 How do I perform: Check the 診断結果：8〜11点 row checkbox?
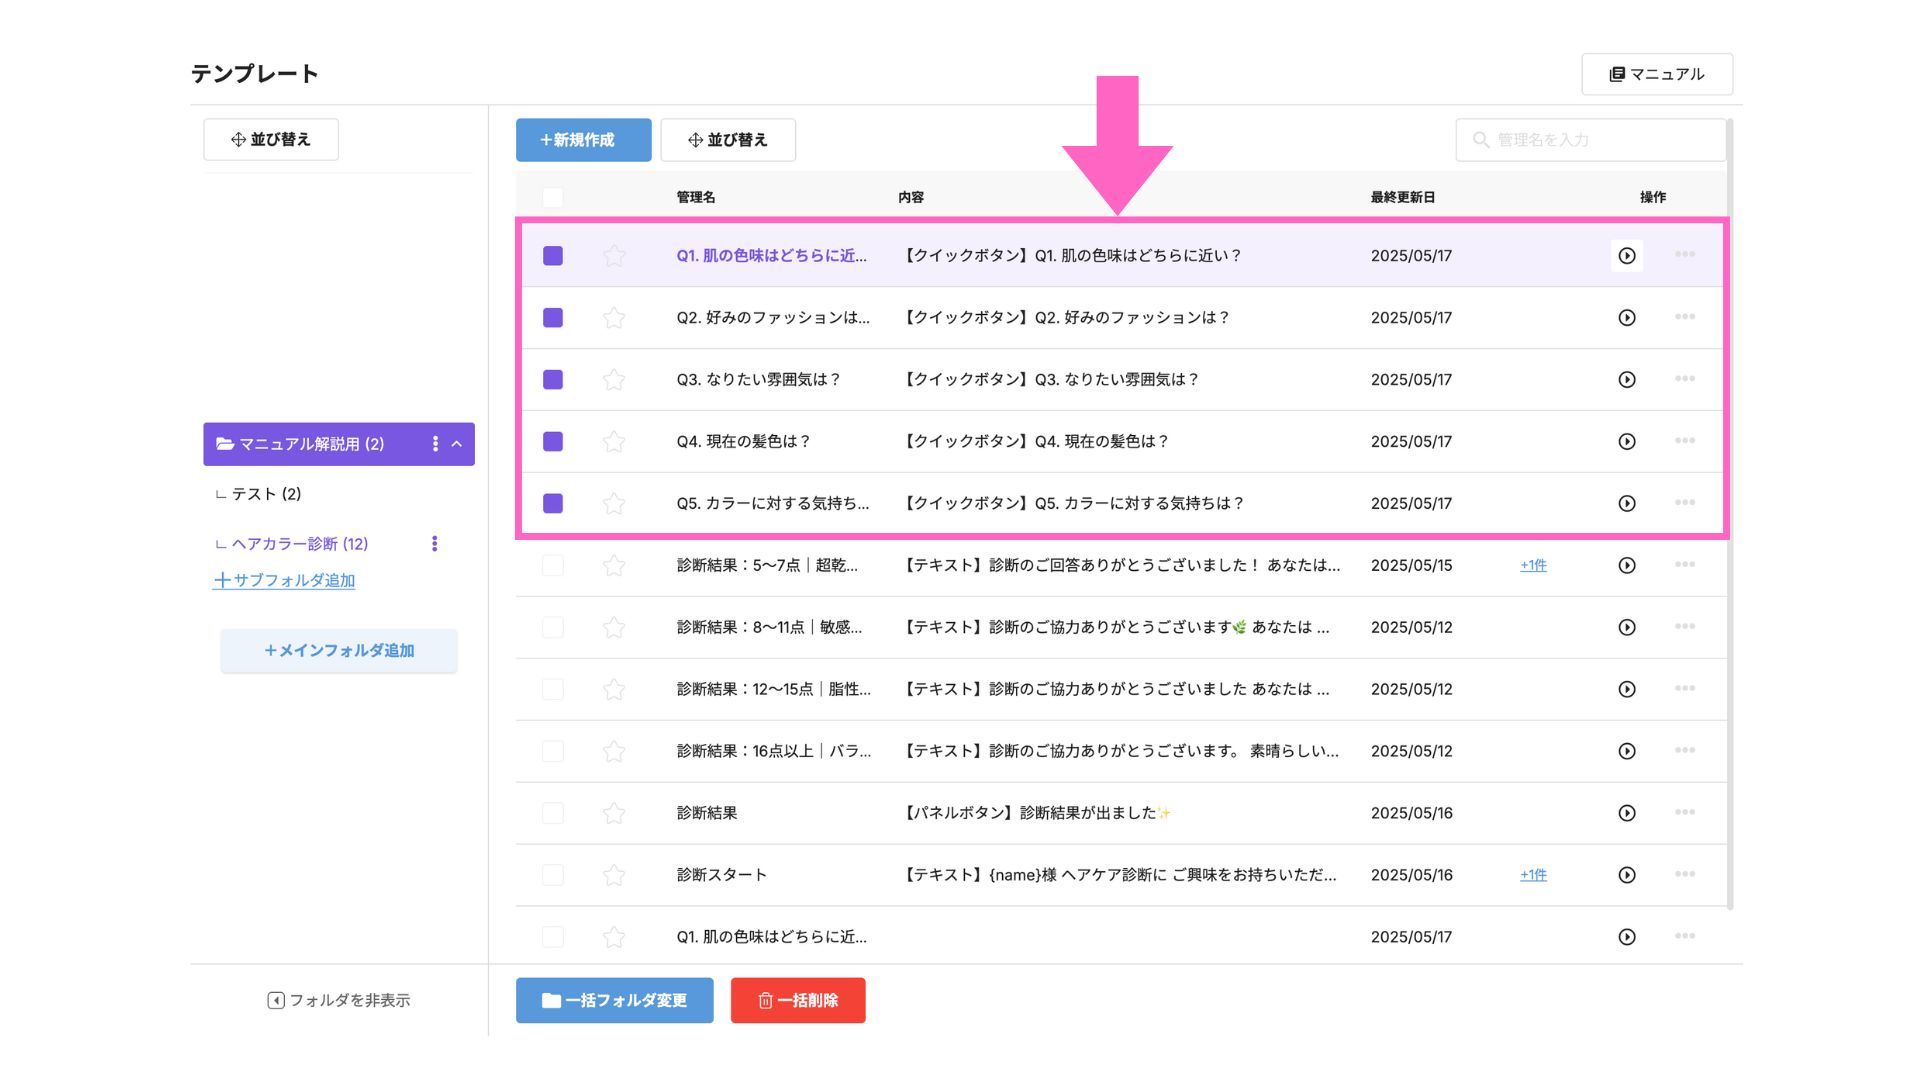pos(553,627)
